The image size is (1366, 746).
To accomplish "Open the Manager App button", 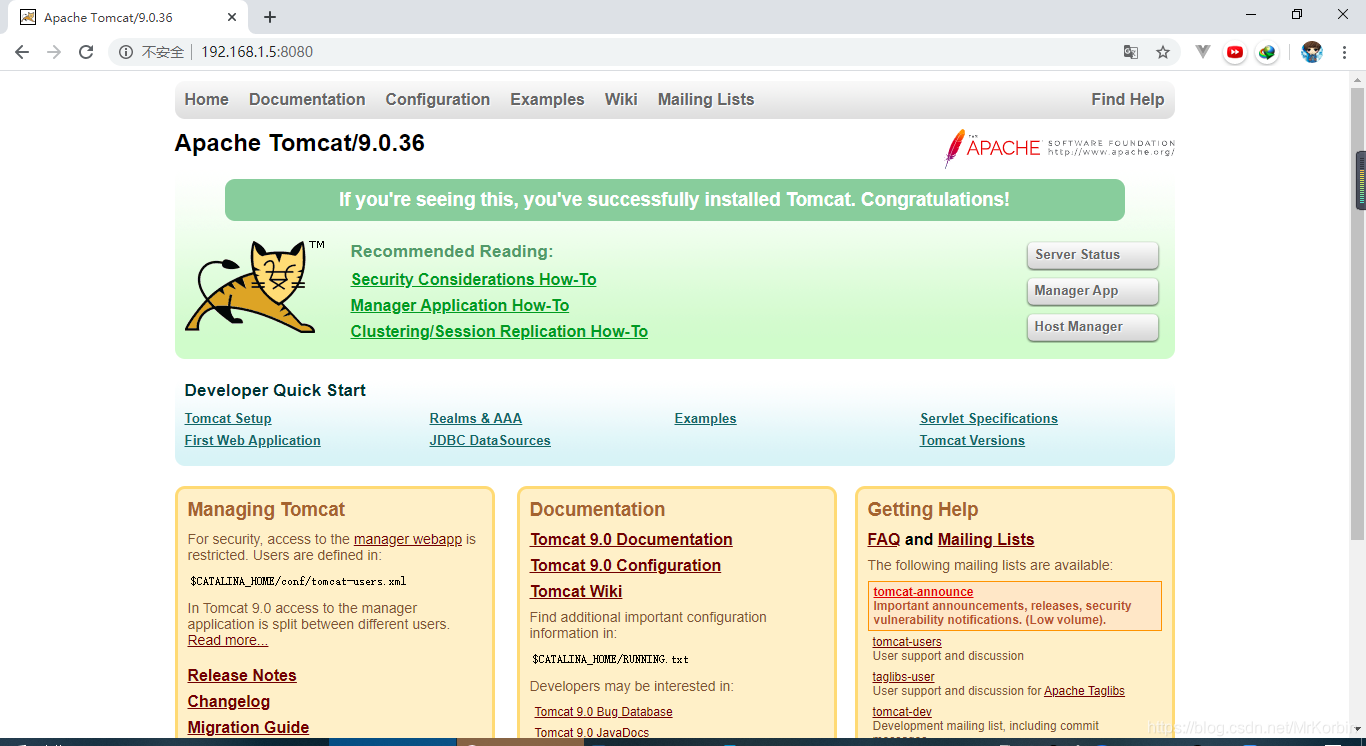I will pos(1092,291).
